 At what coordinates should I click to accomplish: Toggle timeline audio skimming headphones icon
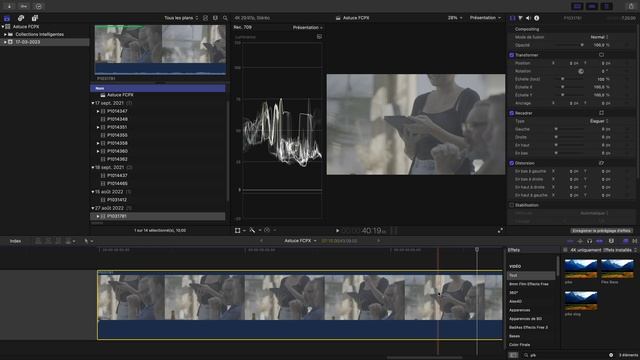(589, 241)
